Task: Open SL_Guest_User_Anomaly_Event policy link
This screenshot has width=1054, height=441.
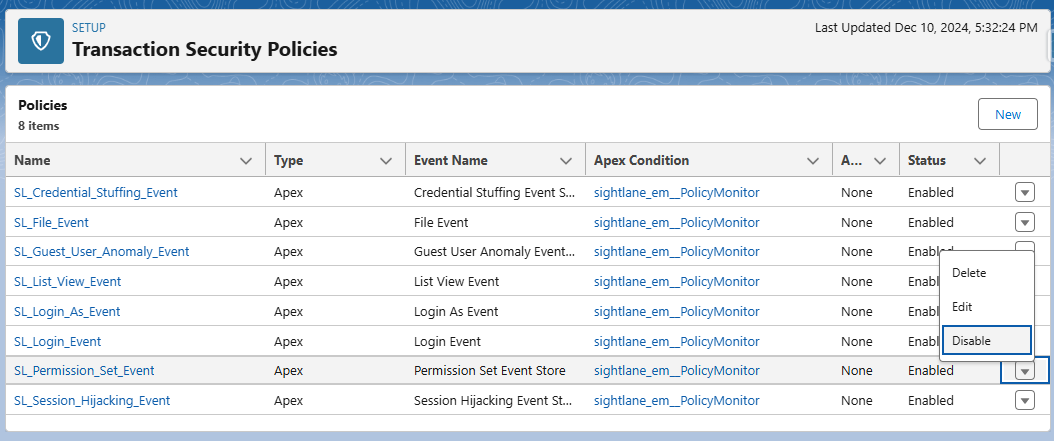Action: [102, 251]
